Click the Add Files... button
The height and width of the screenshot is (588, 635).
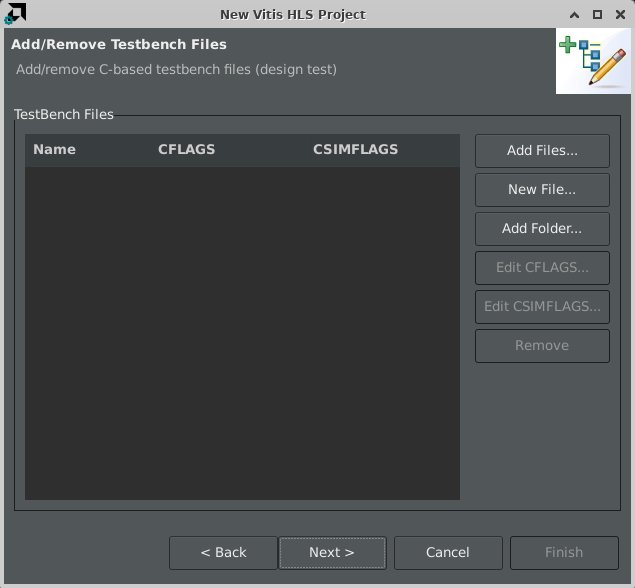542,151
